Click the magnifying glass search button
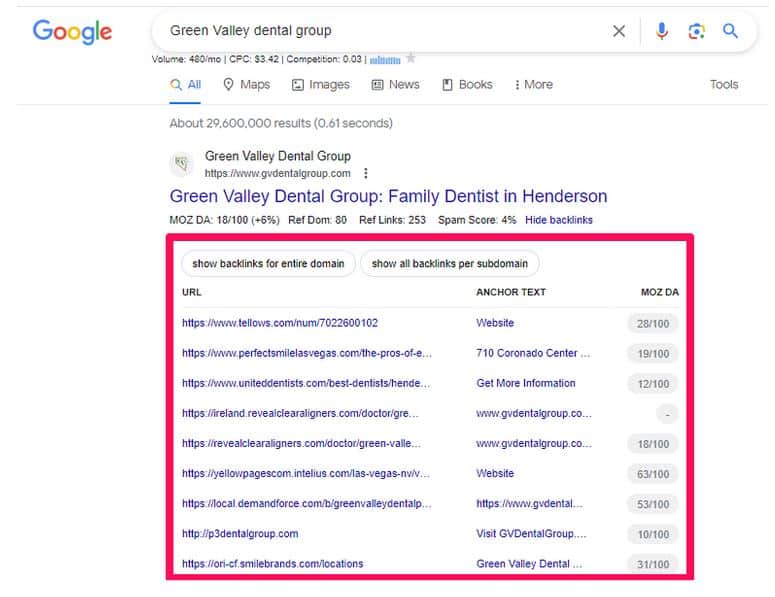This screenshot has height=597, width=775. tap(730, 31)
